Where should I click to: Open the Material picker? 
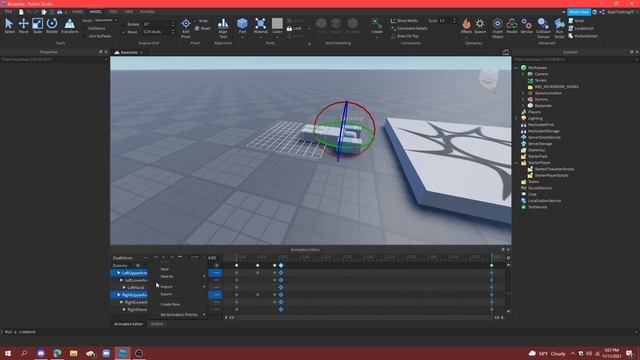(260, 26)
